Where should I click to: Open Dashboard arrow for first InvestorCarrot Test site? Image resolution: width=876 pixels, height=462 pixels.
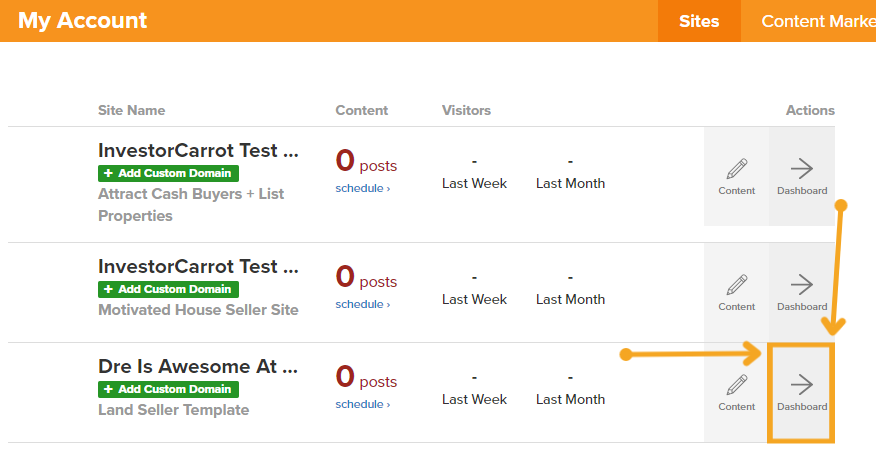point(802,177)
